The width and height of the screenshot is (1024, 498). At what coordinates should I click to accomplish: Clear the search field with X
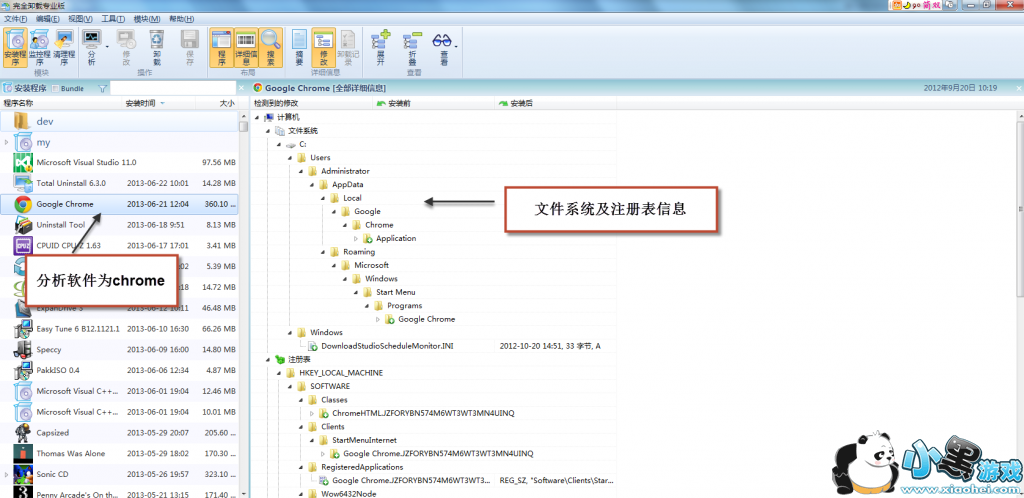(x=240, y=88)
